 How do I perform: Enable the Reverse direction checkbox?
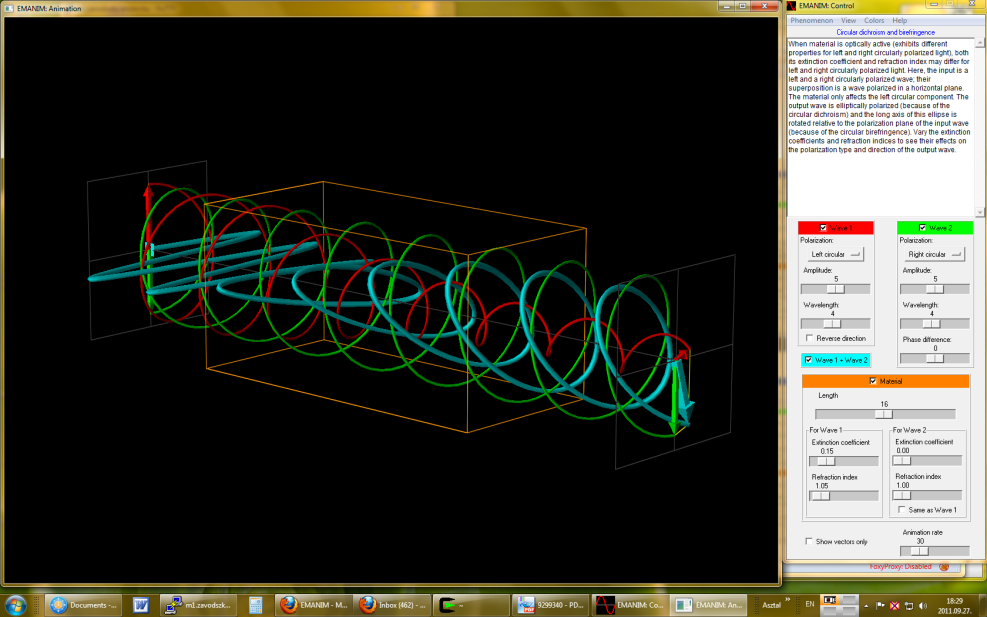[x=810, y=338]
